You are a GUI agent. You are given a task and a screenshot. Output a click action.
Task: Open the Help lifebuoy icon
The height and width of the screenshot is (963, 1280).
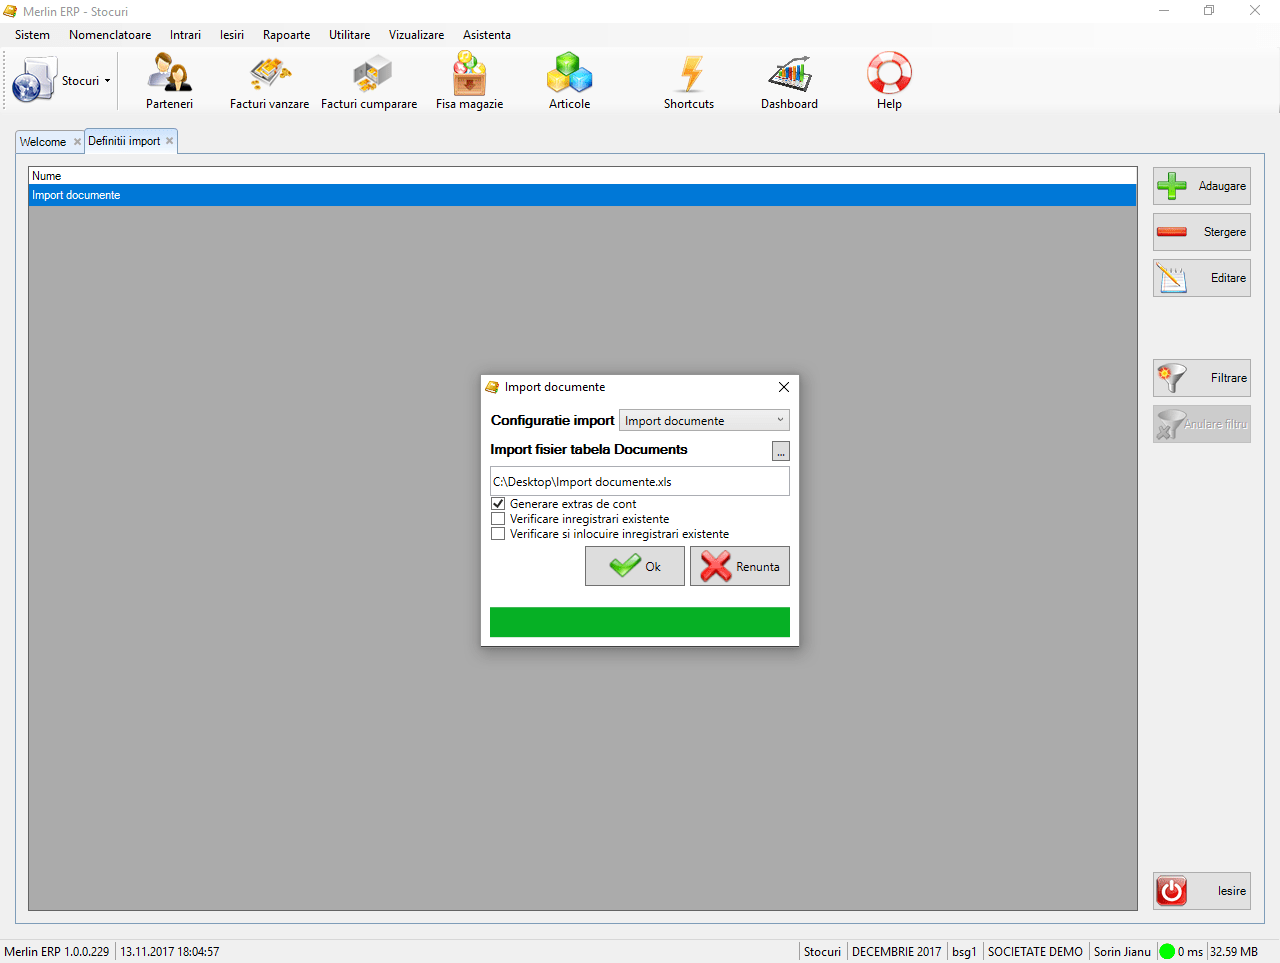coord(889,74)
